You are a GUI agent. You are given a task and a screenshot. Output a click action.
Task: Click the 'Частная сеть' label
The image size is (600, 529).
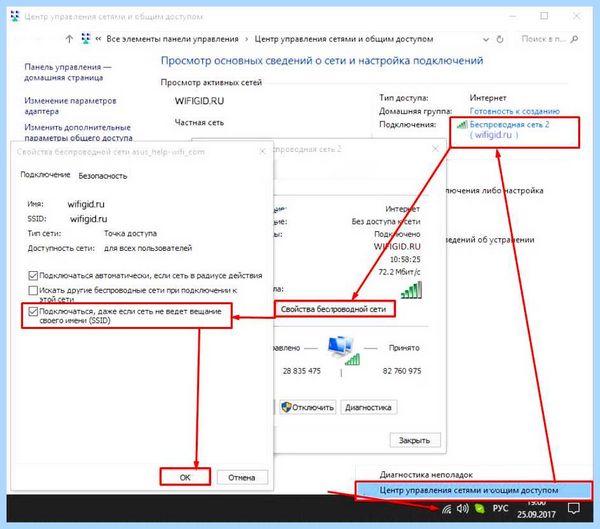(199, 122)
